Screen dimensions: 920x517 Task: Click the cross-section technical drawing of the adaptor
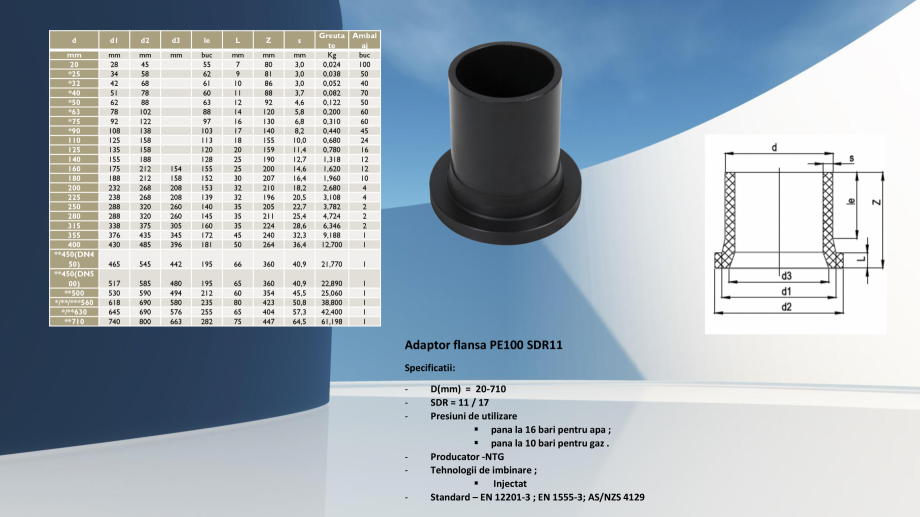pyautogui.click(x=796, y=234)
